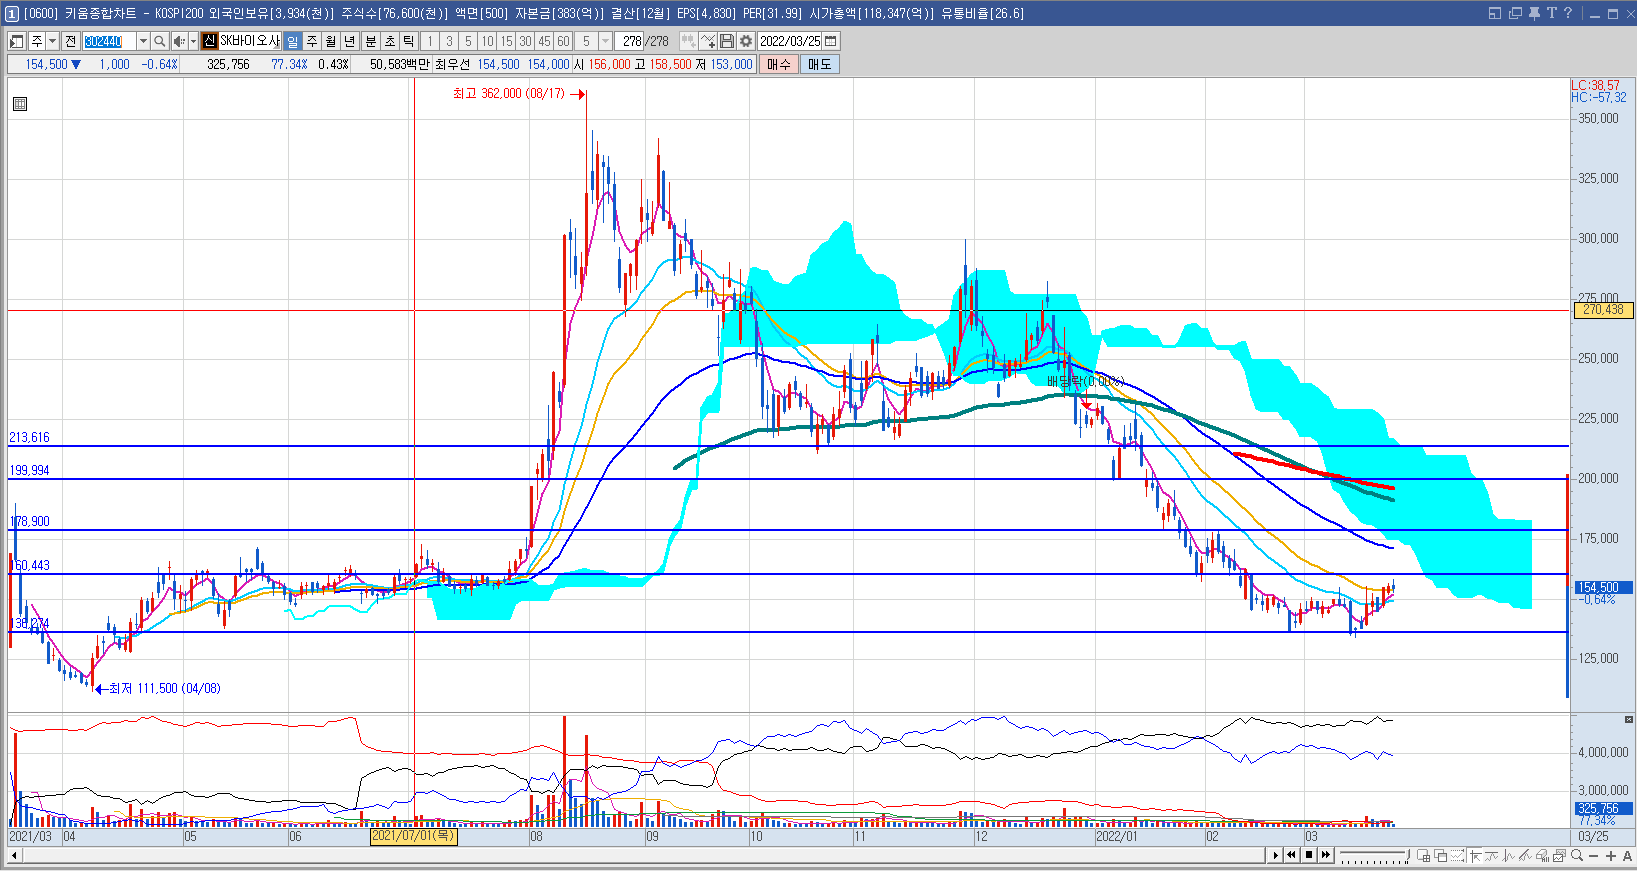Expand the sound options dropdown arrow

point(193,41)
